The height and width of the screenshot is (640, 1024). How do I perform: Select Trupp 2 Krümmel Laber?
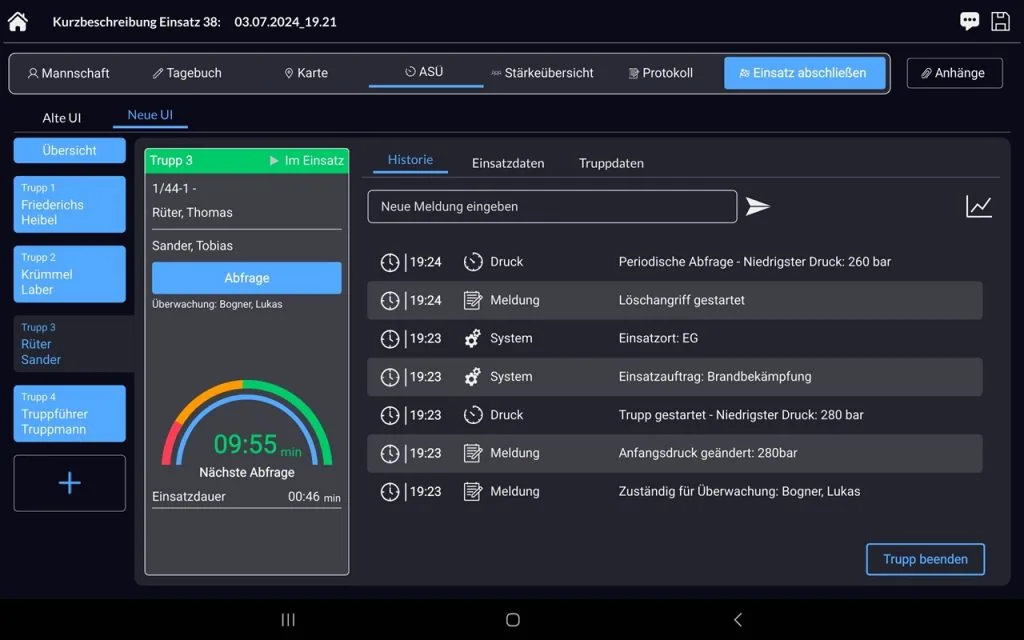coord(69,274)
